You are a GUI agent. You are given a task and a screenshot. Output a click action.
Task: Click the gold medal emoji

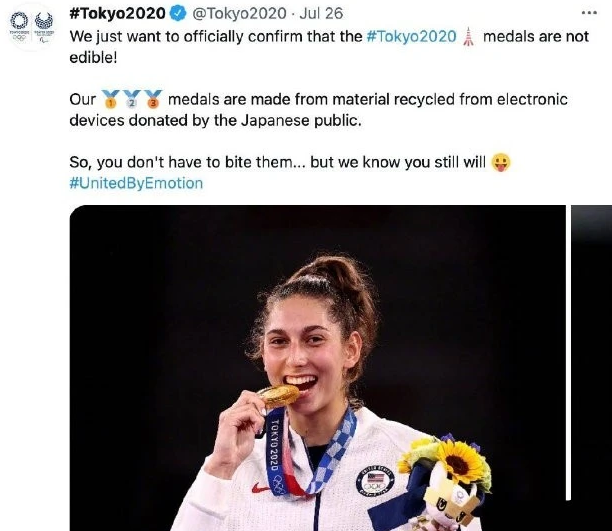(x=110, y=99)
